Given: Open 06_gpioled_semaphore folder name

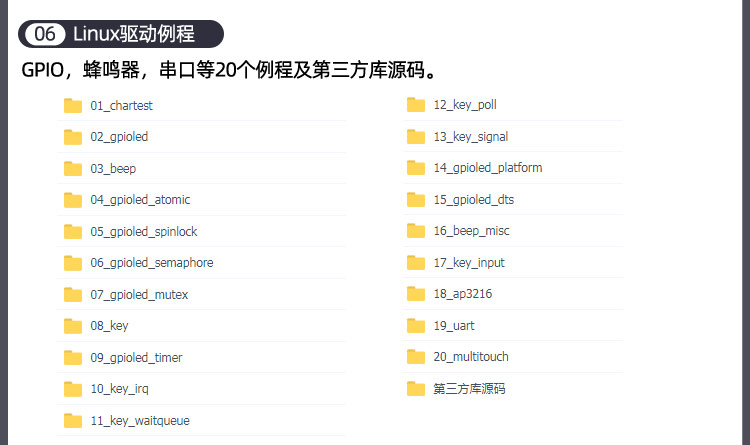Looking at the screenshot, I should click(x=152, y=263).
